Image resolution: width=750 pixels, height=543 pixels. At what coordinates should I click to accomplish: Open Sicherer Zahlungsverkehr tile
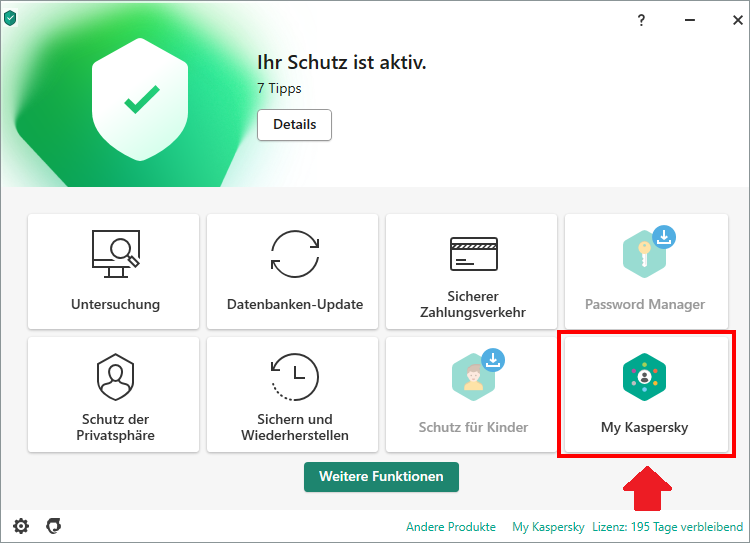coord(473,271)
